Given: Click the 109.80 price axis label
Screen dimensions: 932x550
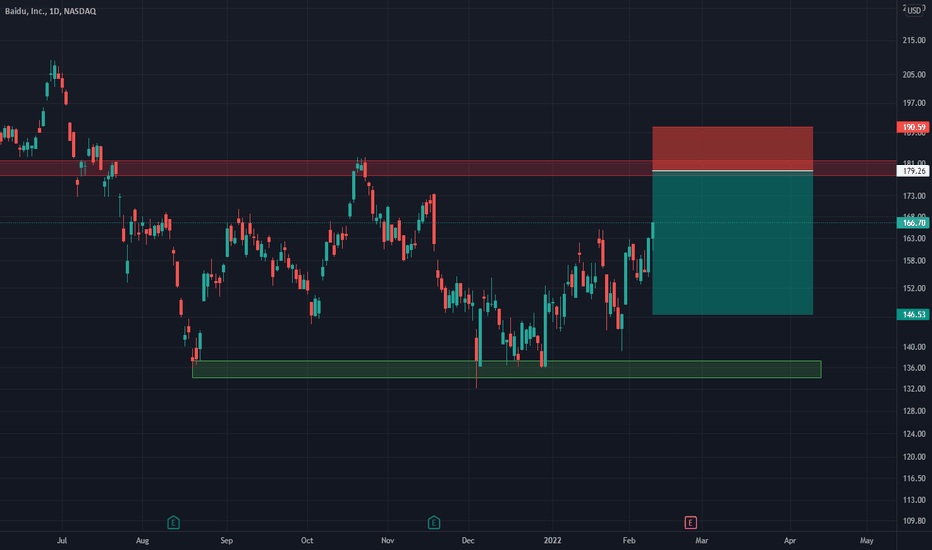Looking at the screenshot, I should pyautogui.click(x=914, y=521).
